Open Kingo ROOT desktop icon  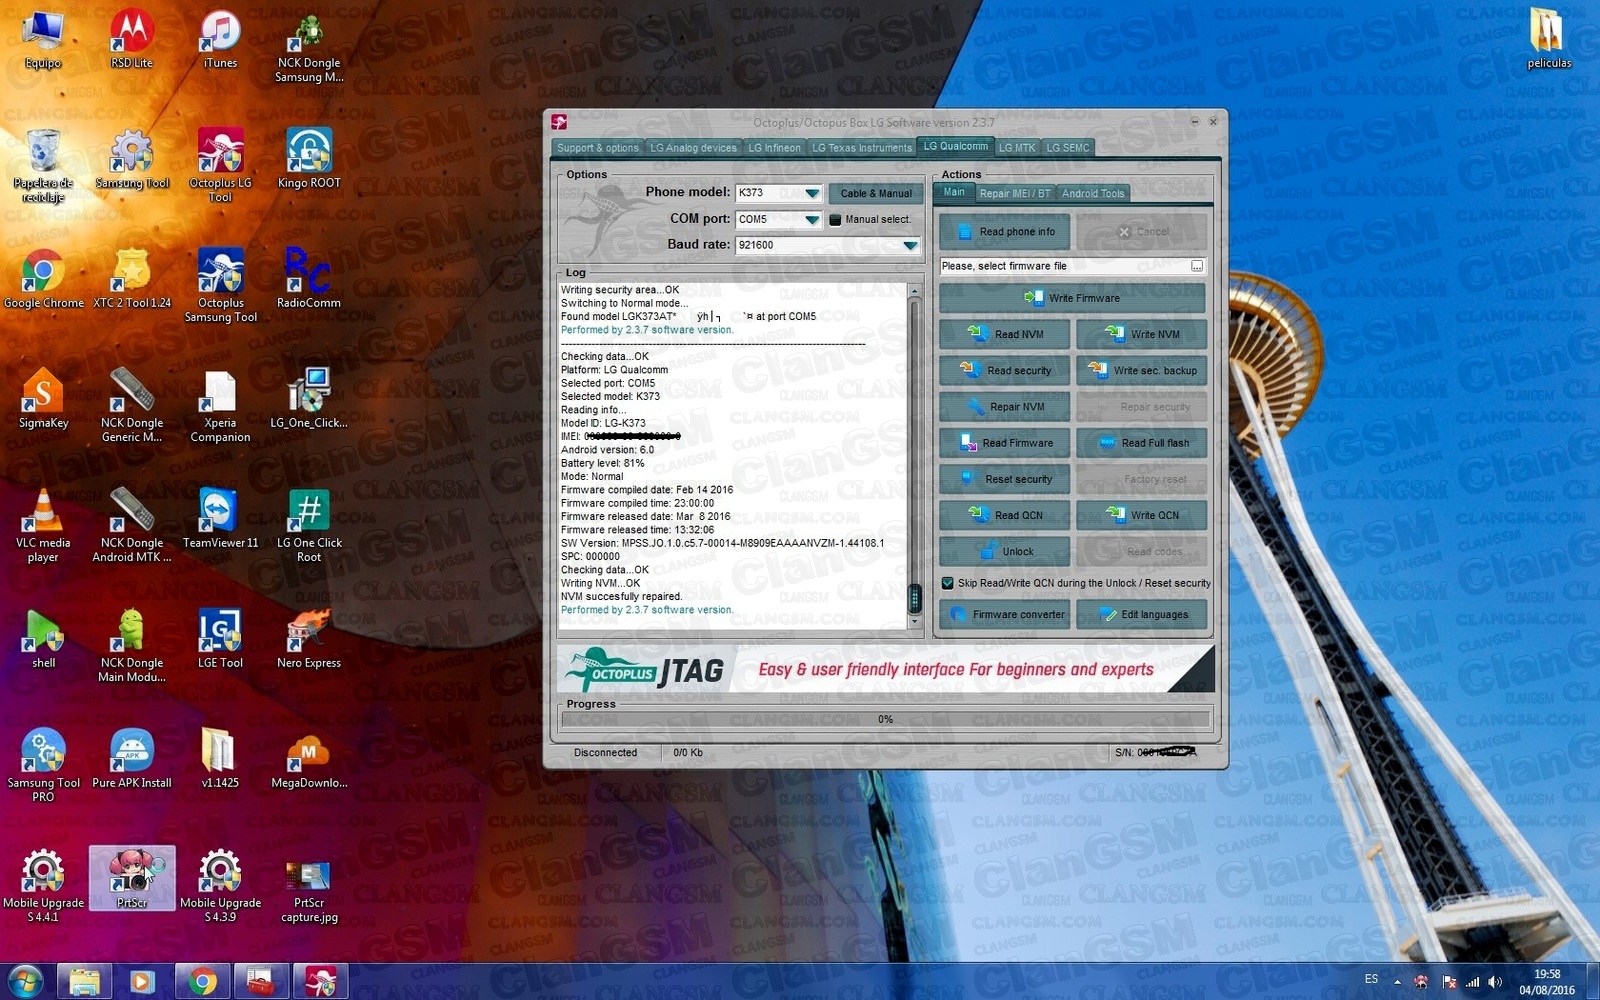[x=309, y=160]
